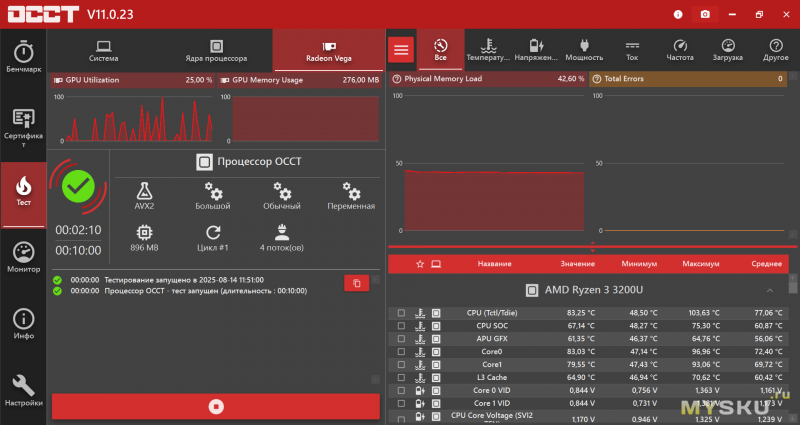Filter sensors by Частота

tap(680, 50)
